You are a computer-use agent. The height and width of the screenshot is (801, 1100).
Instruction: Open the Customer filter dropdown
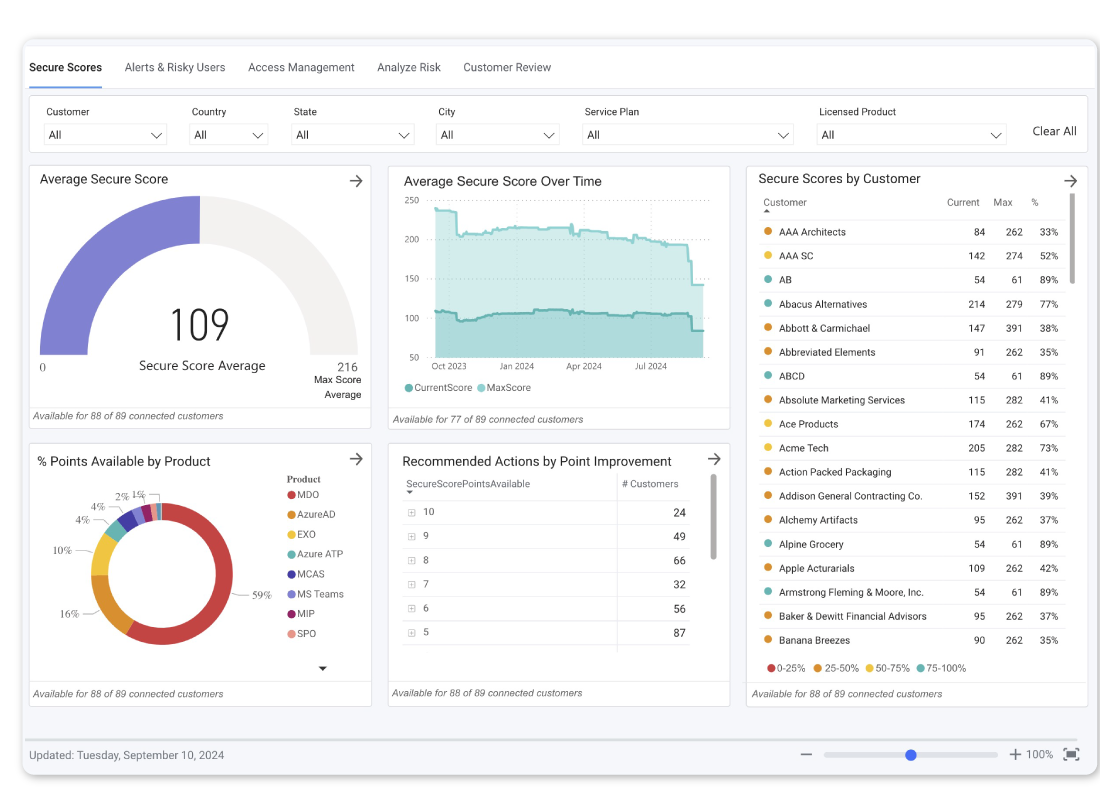click(105, 135)
